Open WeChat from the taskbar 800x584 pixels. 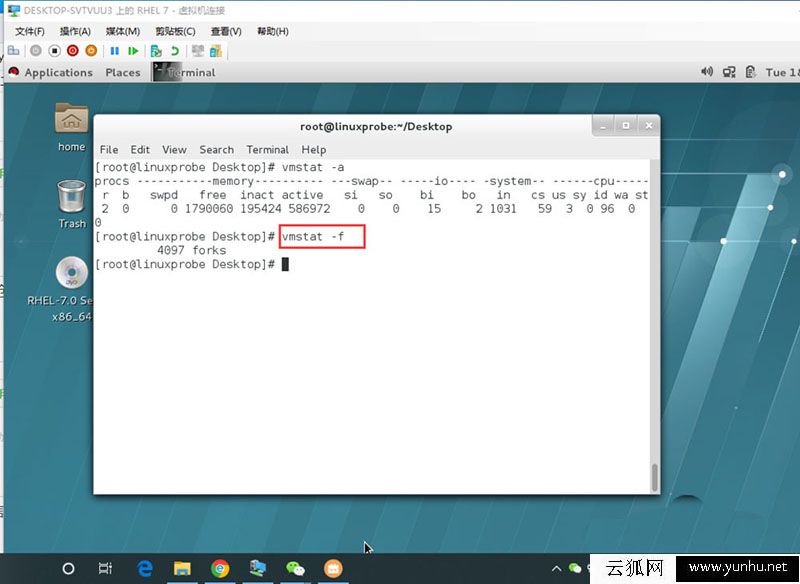[x=296, y=568]
